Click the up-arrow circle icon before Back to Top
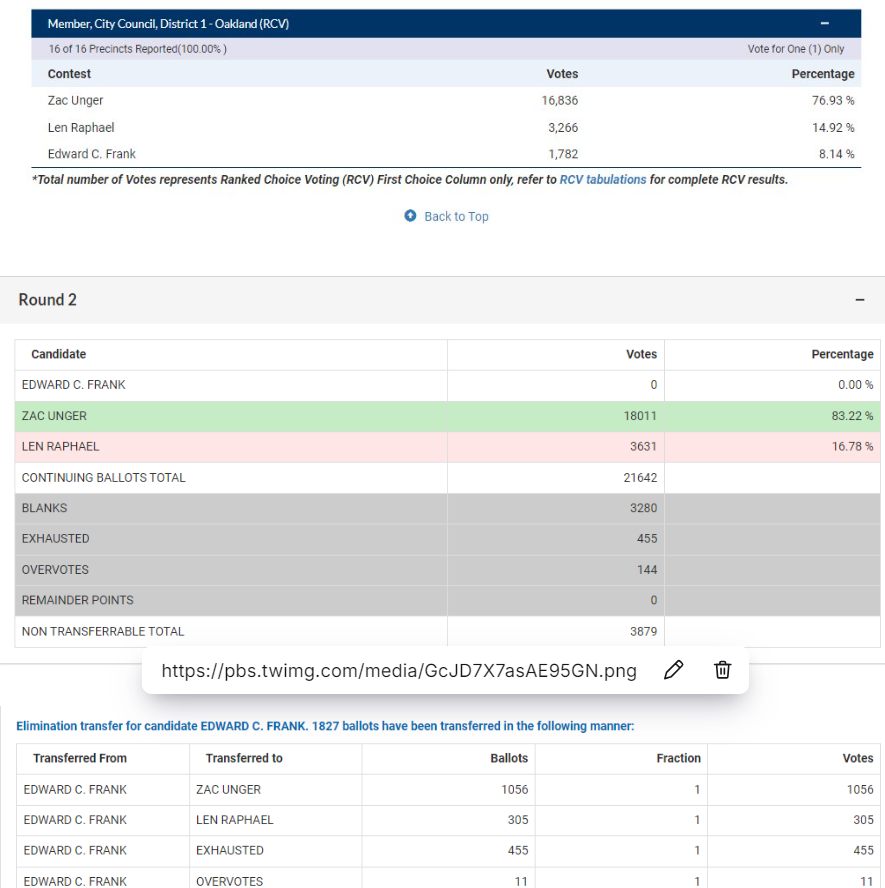The image size is (885, 888). (x=410, y=216)
